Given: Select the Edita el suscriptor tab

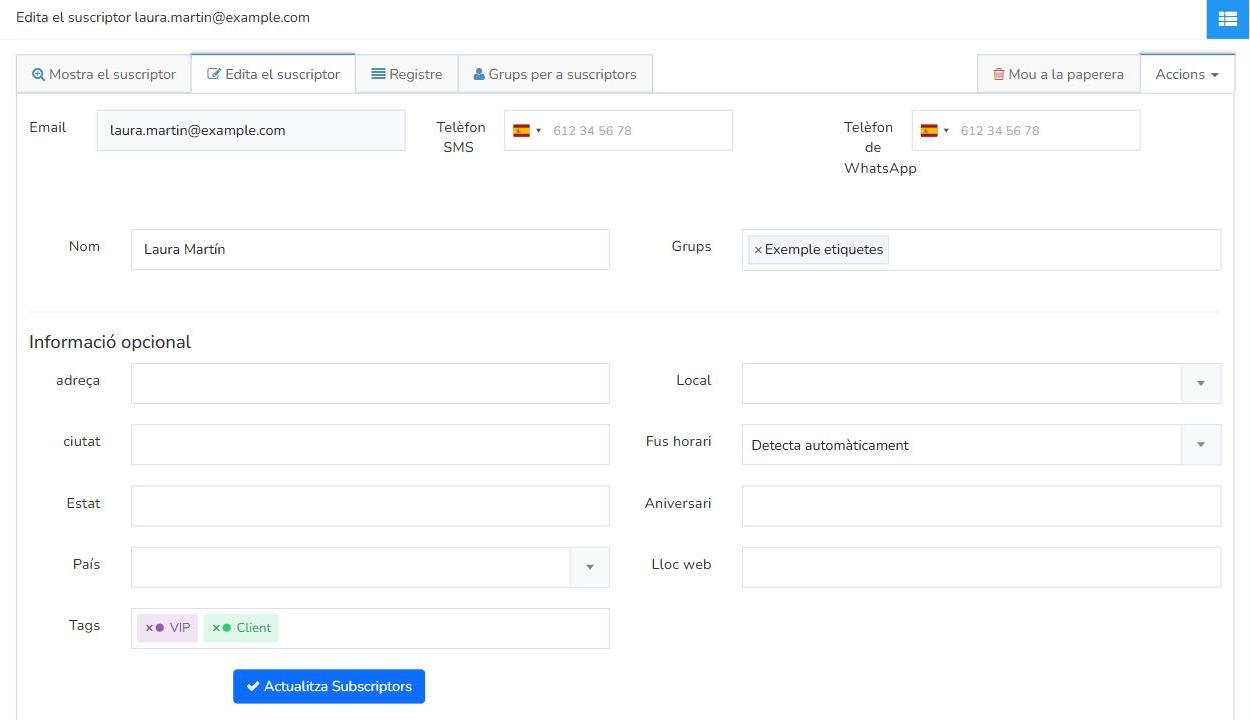Looking at the screenshot, I should pyautogui.click(x=273, y=74).
